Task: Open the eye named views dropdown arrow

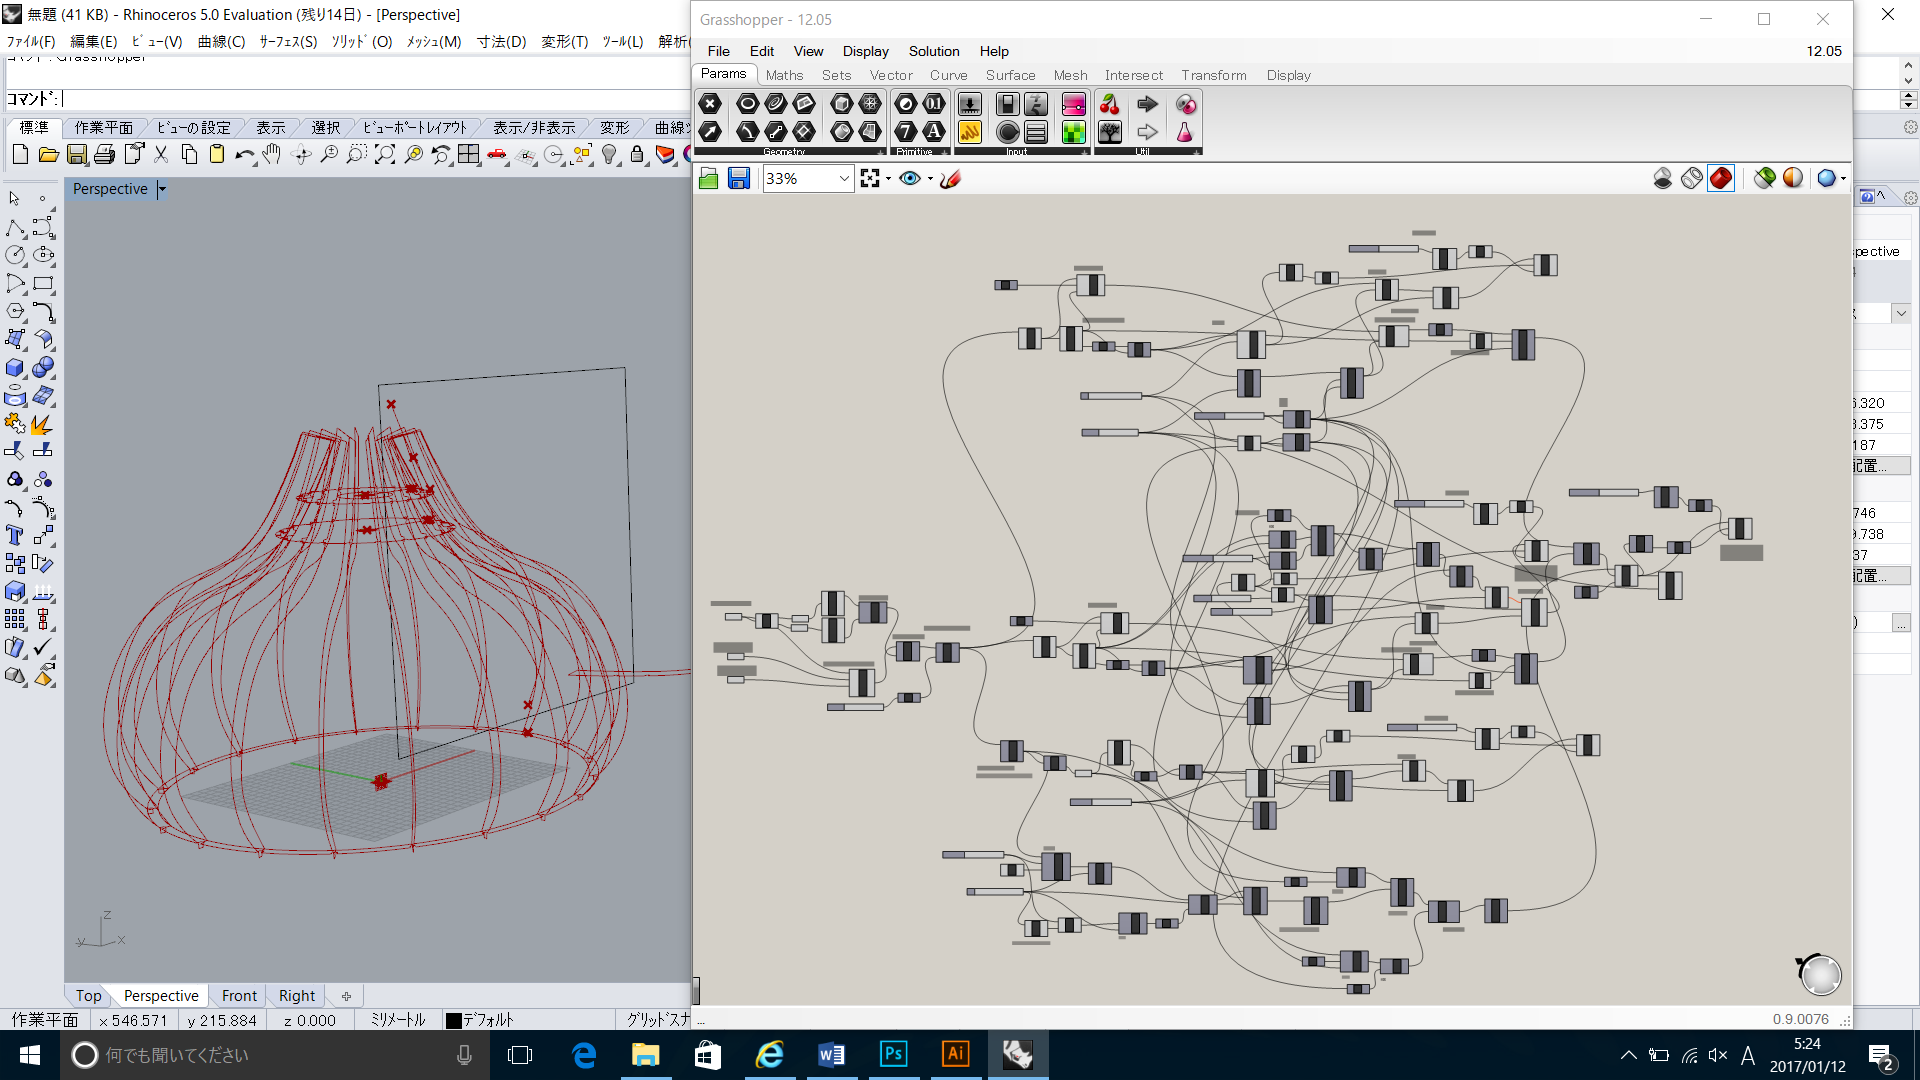Action: tap(930, 178)
